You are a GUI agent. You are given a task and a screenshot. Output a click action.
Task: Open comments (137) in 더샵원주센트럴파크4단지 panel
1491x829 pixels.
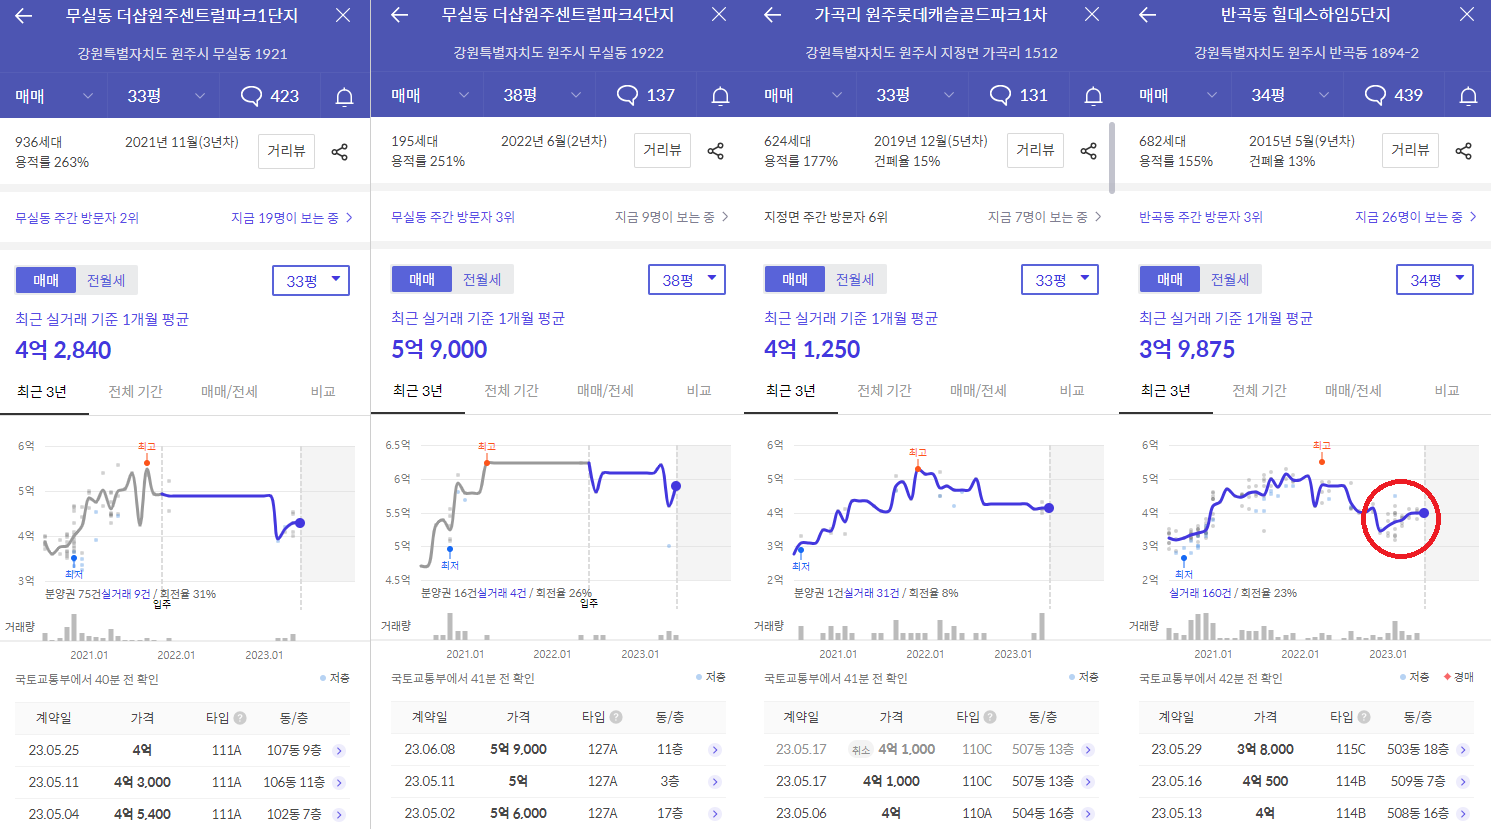(646, 95)
